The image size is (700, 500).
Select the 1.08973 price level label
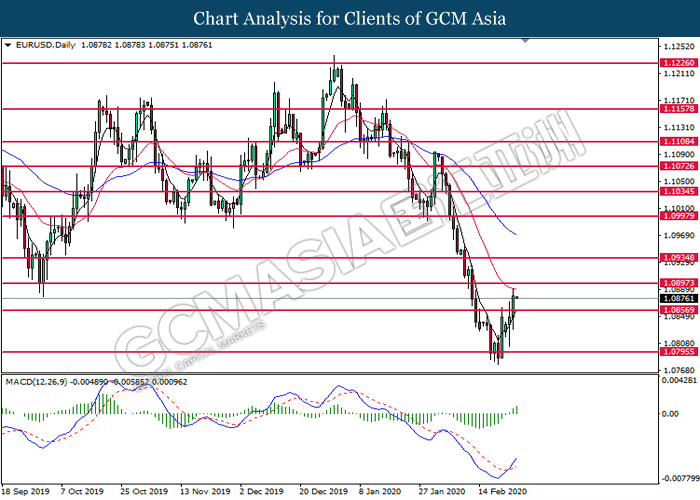[678, 283]
